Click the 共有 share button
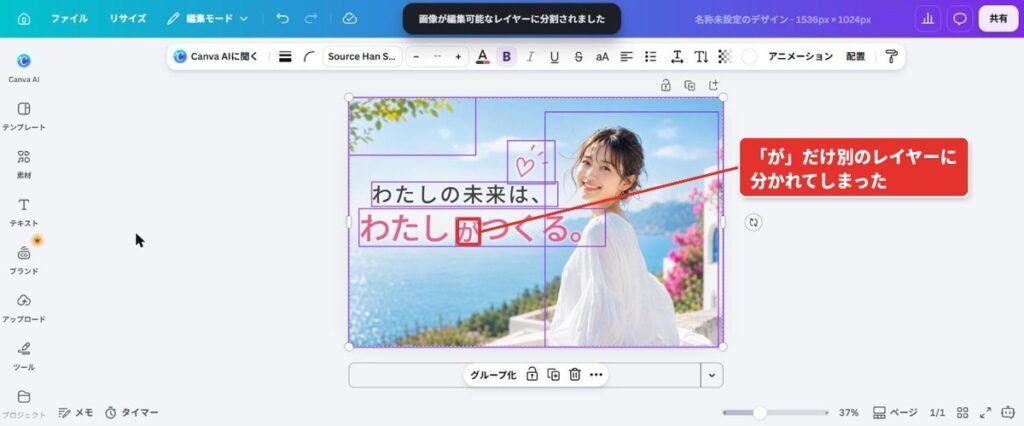This screenshot has width=1024, height=426. click(998, 19)
